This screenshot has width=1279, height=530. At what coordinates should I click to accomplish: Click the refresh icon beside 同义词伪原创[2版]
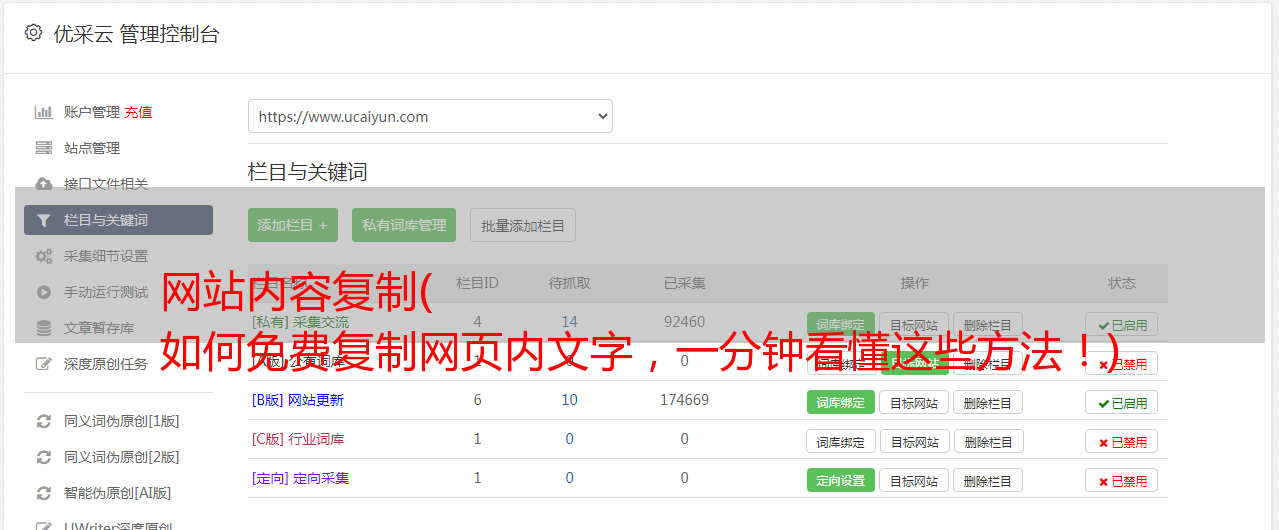click(44, 457)
